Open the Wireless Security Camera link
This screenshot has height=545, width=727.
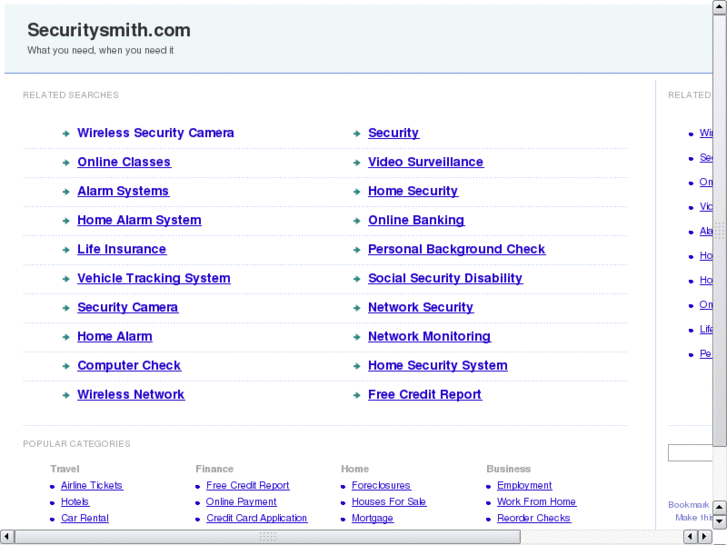155,133
